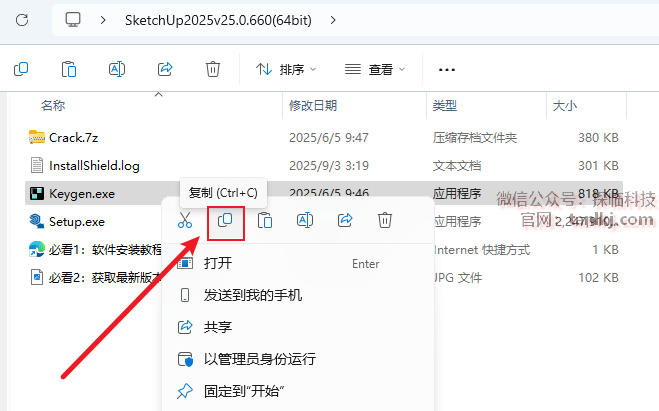Open the 查看 view dropdown
Image resolution: width=659 pixels, height=411 pixels.
point(375,69)
